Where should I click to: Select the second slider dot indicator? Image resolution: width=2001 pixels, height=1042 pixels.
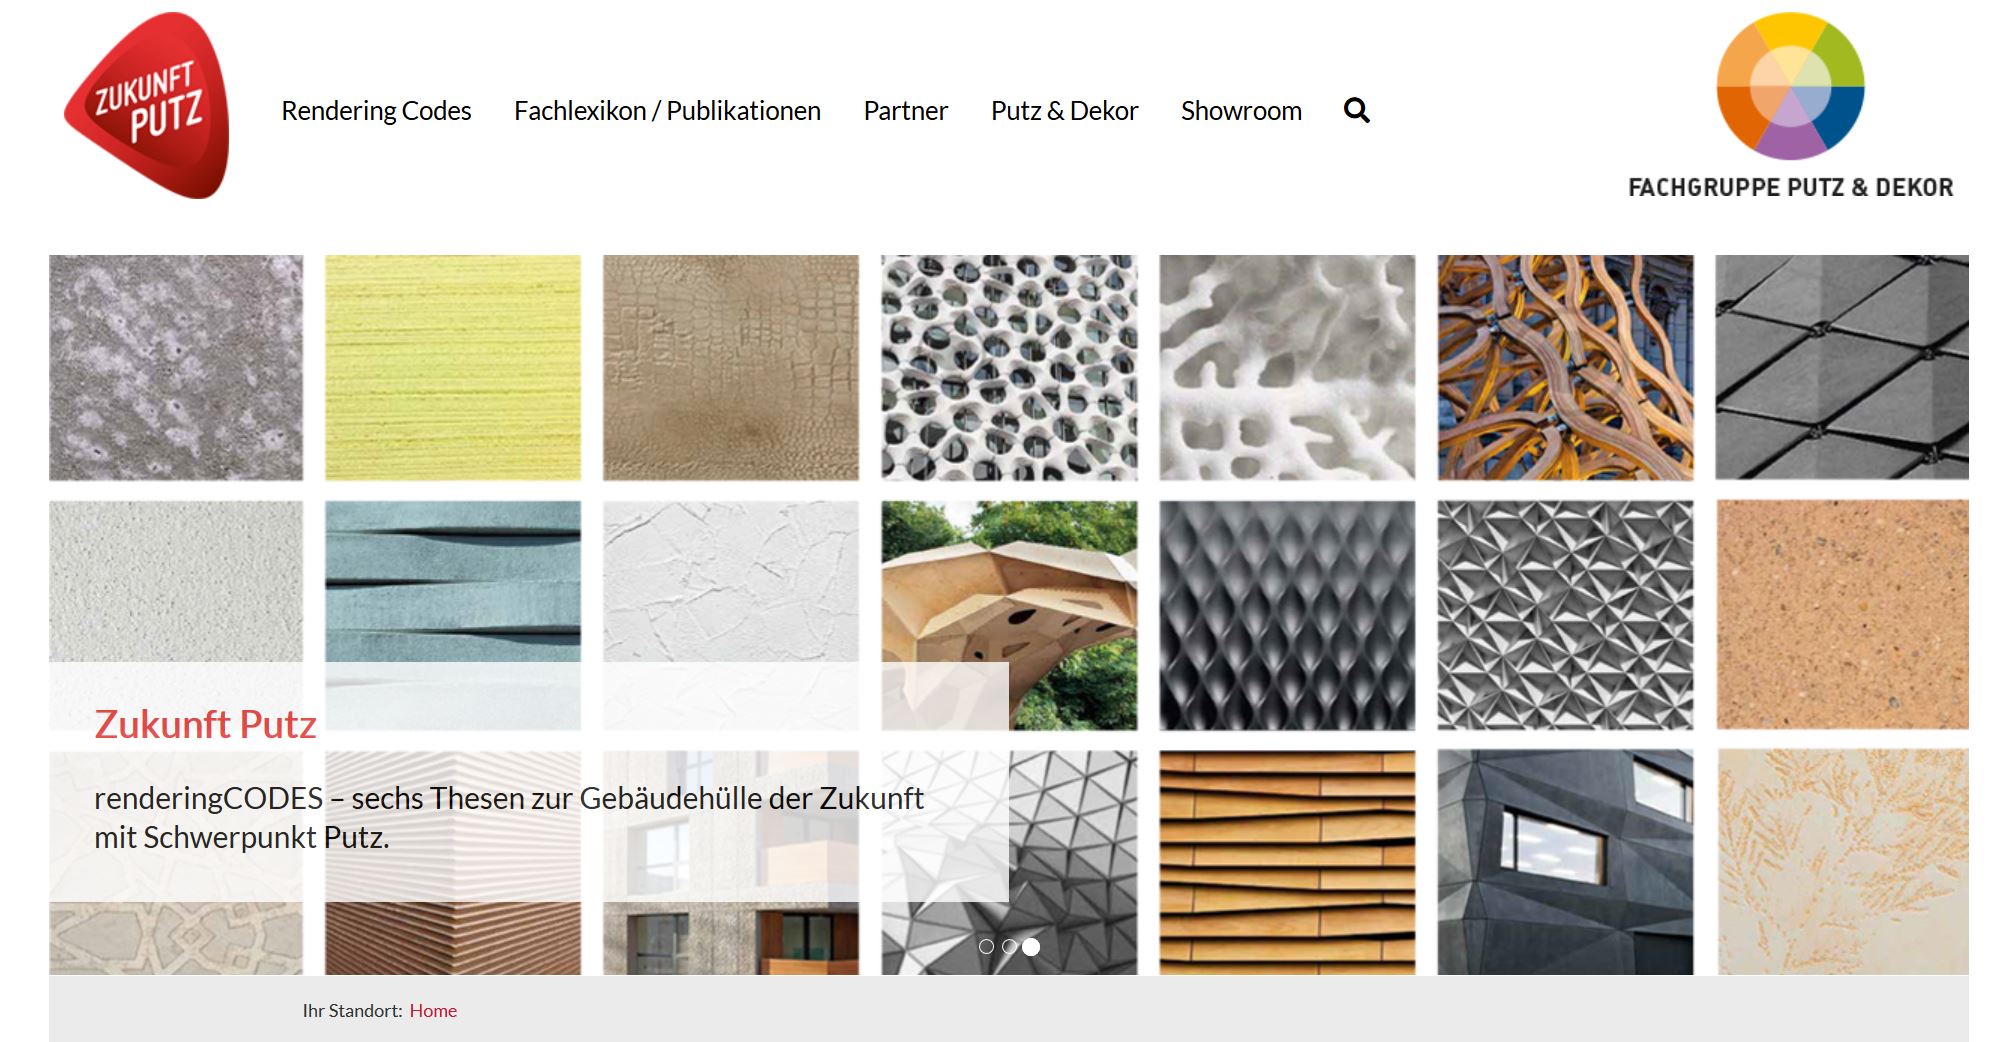click(x=1009, y=946)
